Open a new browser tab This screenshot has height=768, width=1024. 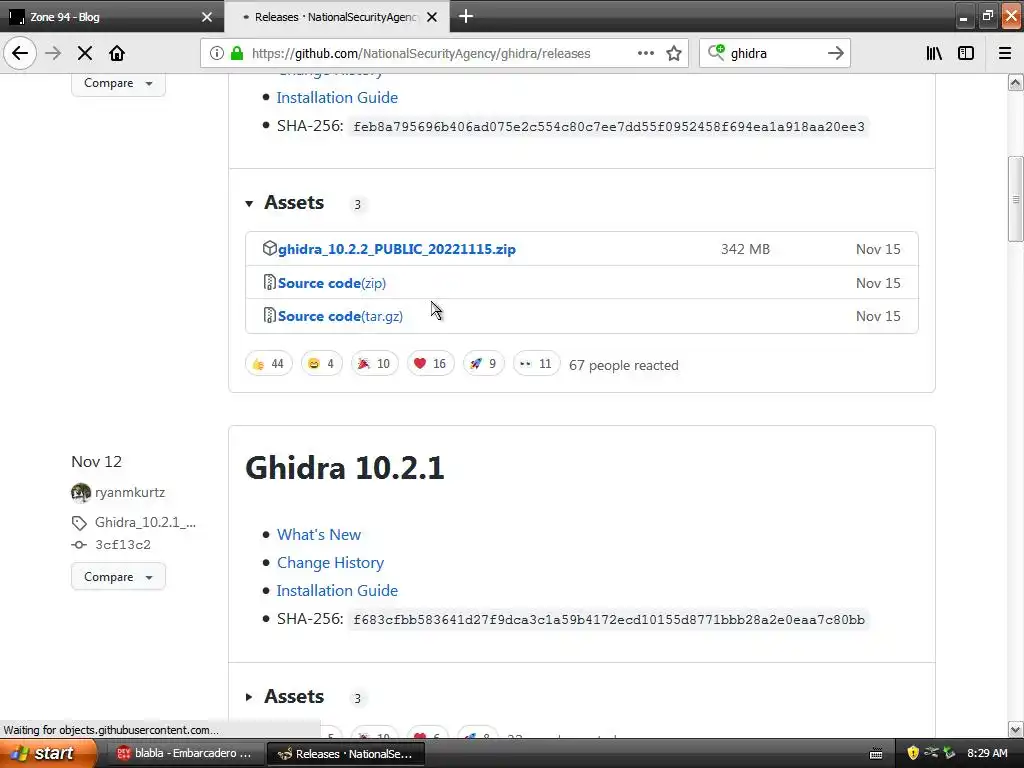click(x=466, y=16)
